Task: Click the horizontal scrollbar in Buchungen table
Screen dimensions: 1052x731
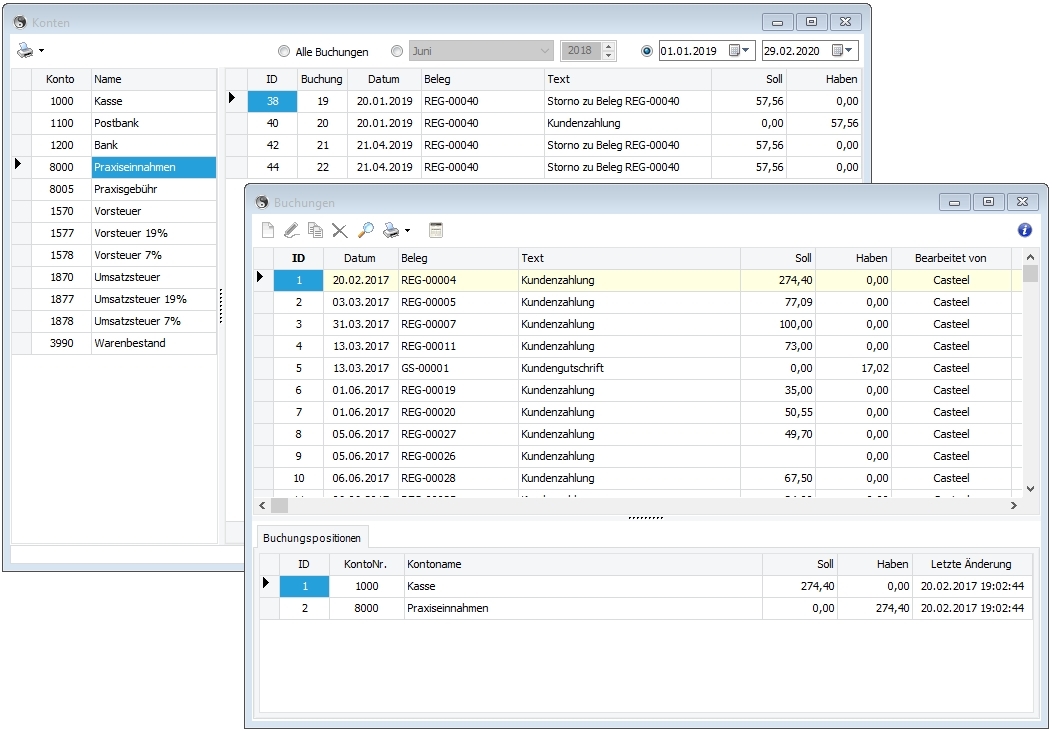Action: click(x=640, y=506)
